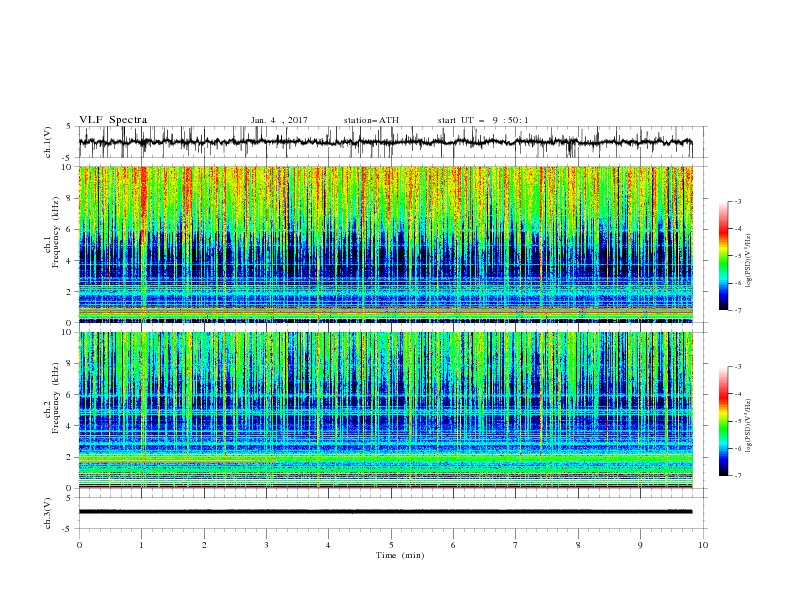Click time axis tick label "4"
This screenshot has width=792, height=612.
coord(328,545)
